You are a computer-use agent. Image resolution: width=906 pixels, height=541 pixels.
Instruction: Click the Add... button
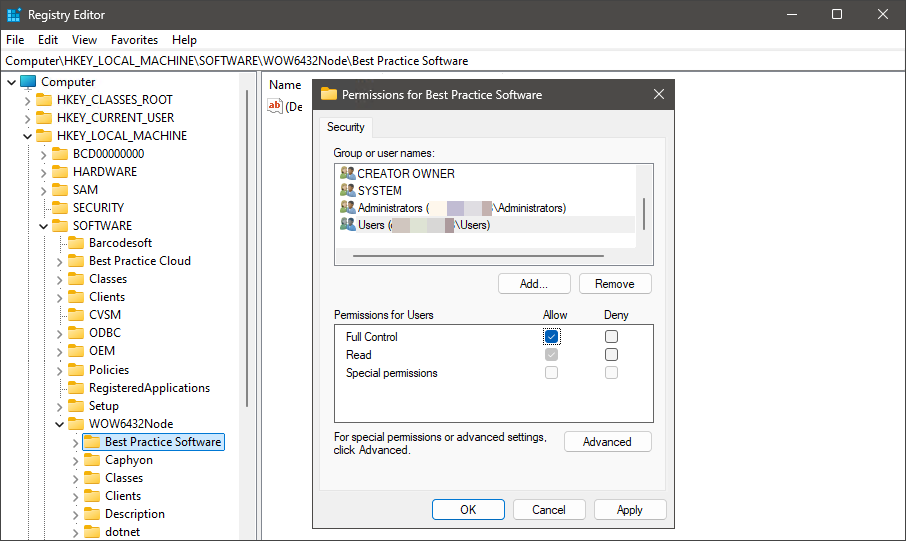534,284
